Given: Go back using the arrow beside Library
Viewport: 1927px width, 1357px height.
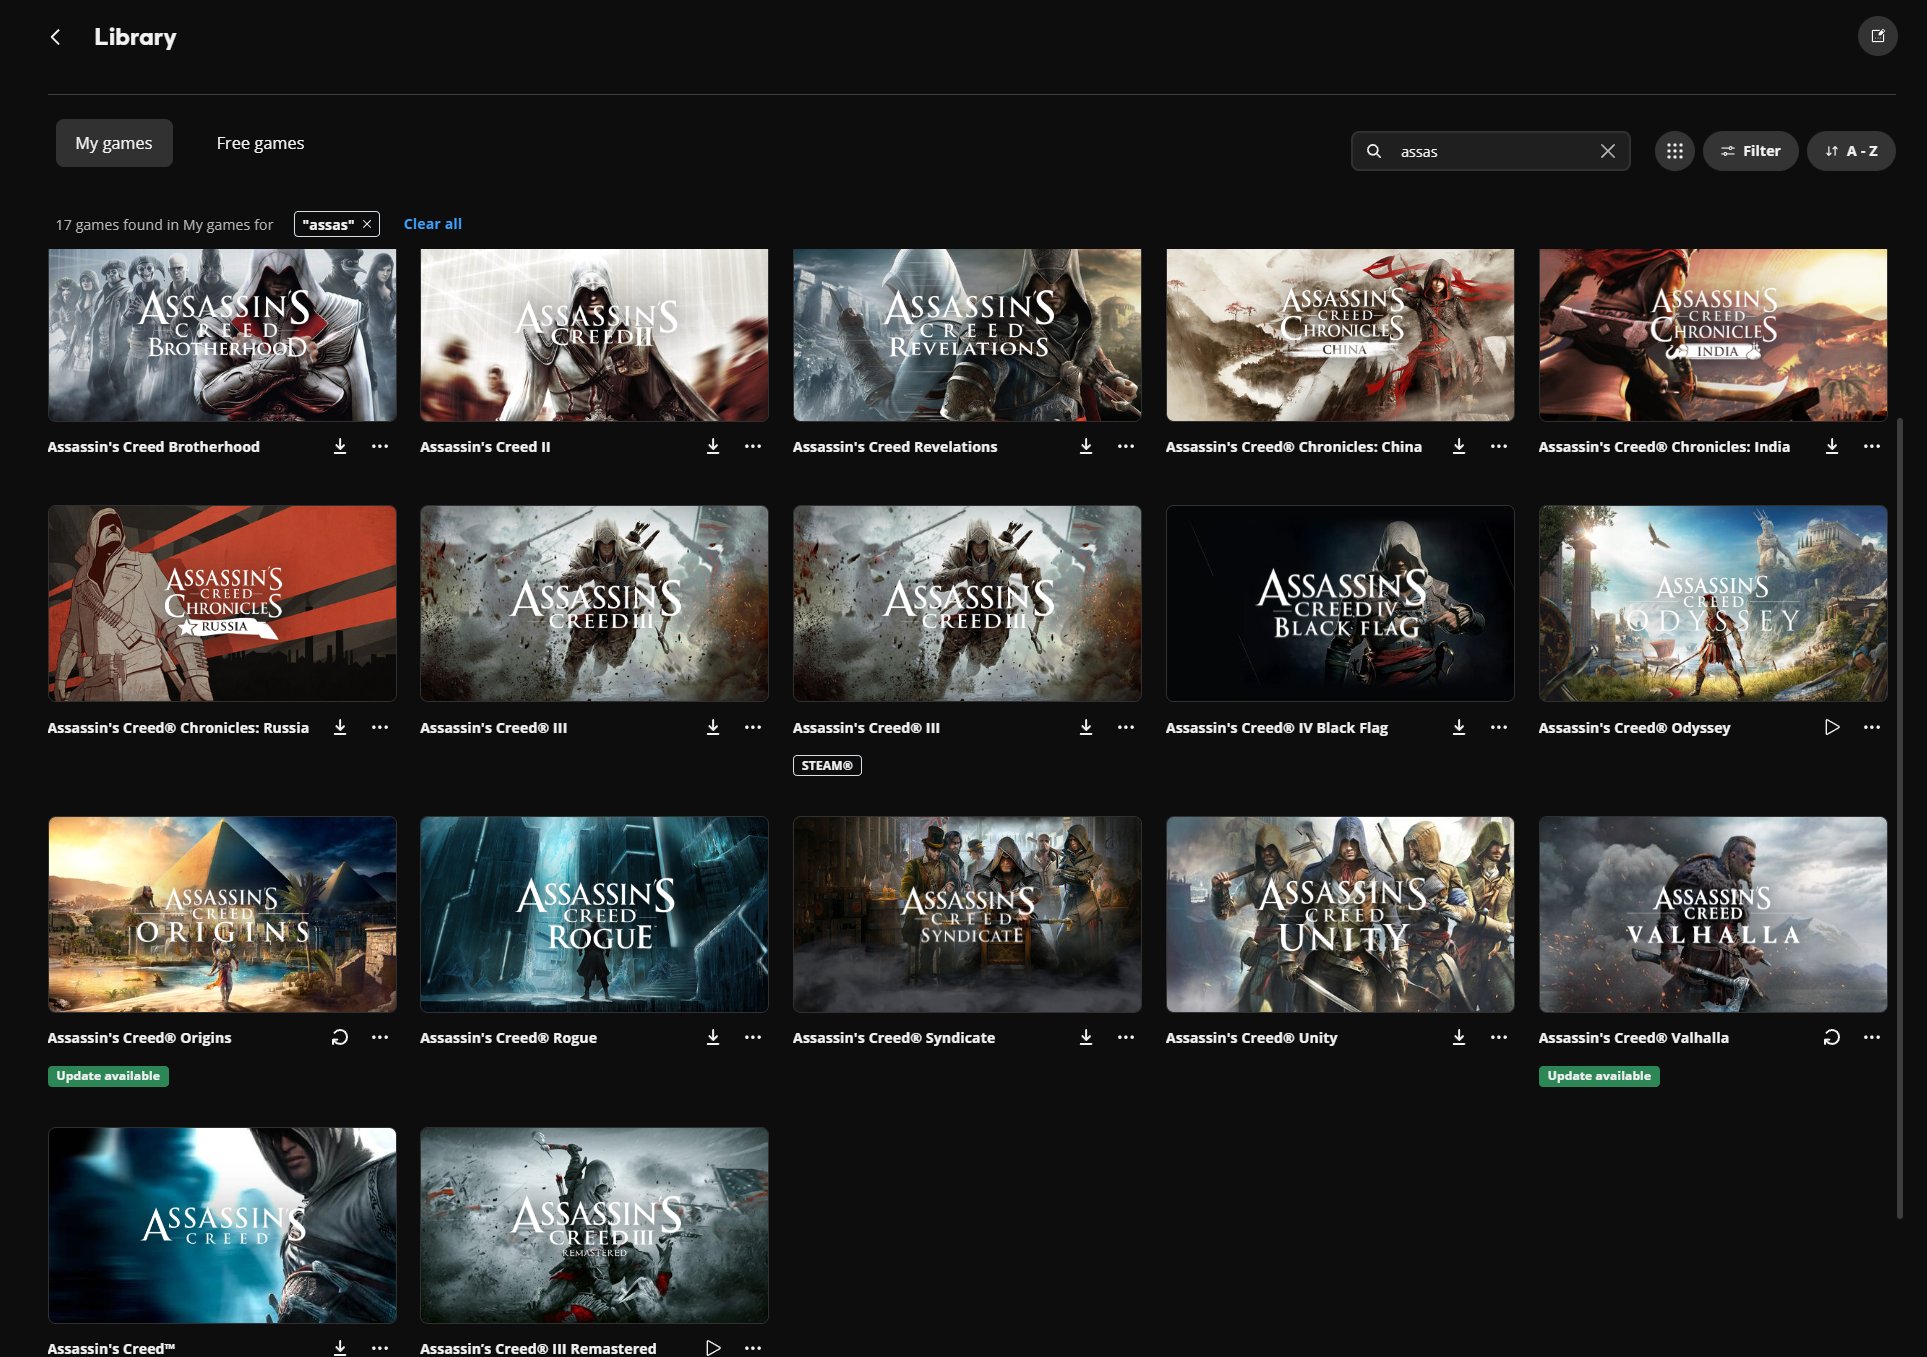Looking at the screenshot, I should 56,37.
